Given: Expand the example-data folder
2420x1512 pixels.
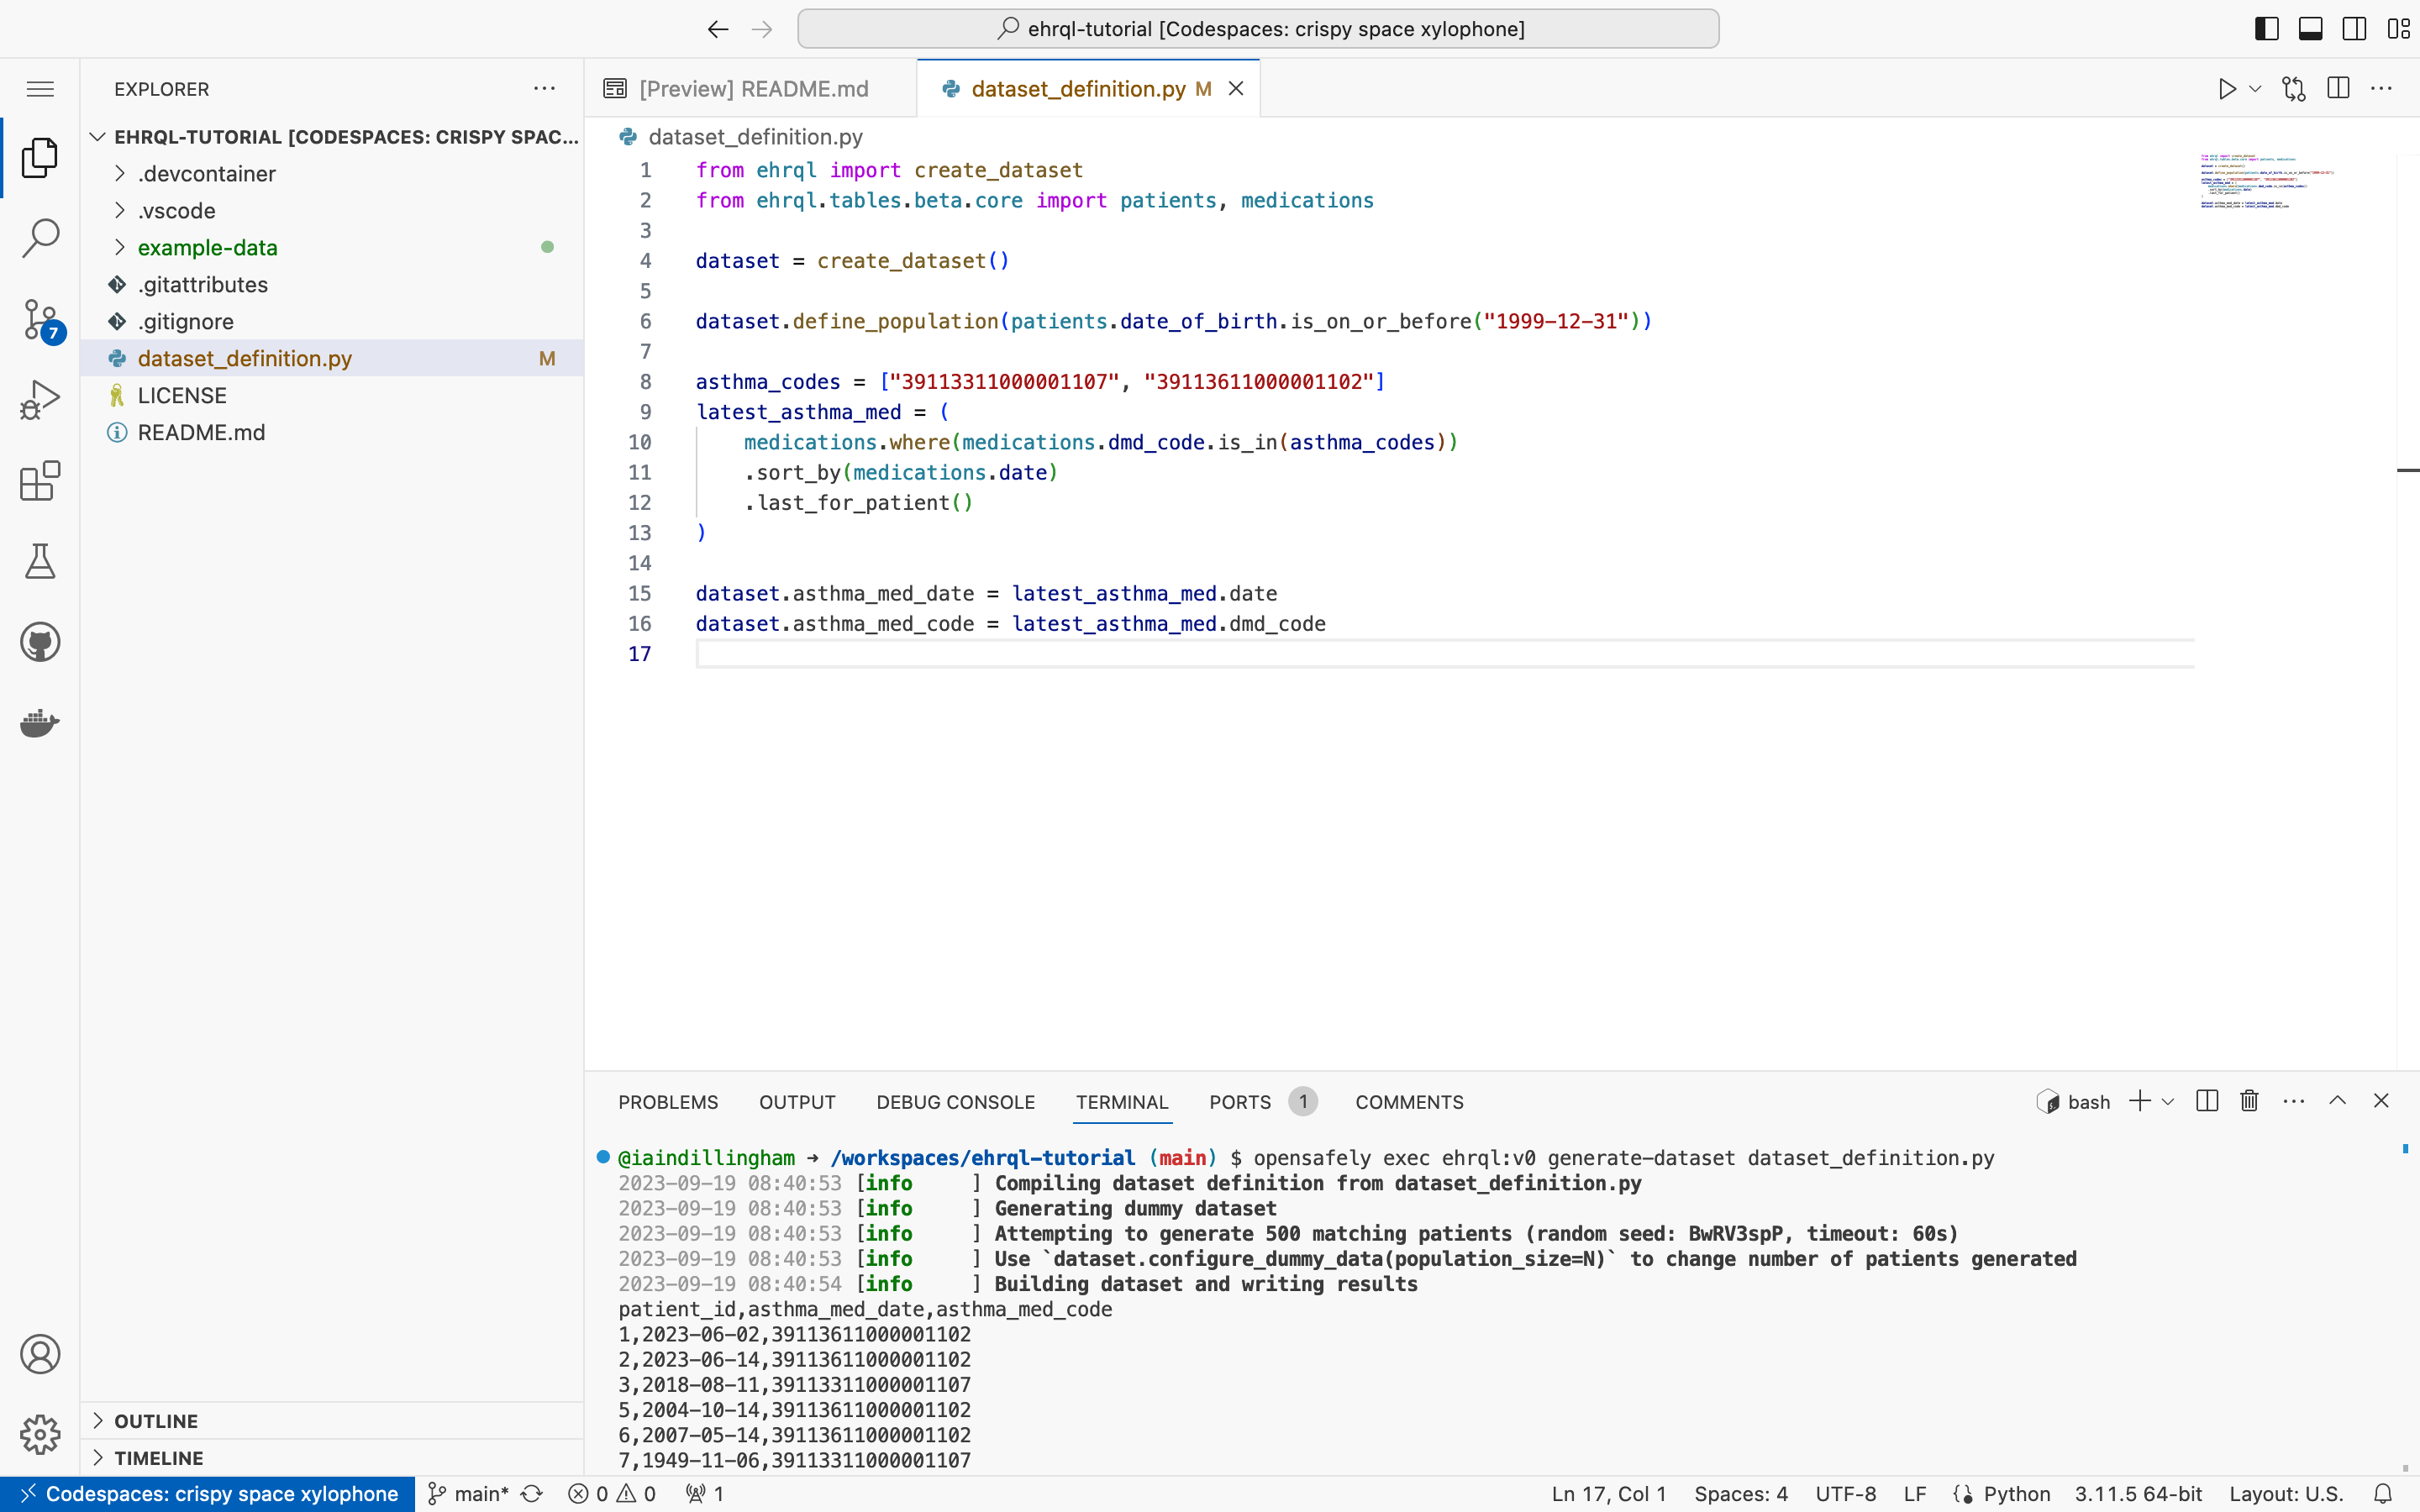Looking at the screenshot, I should click(118, 247).
